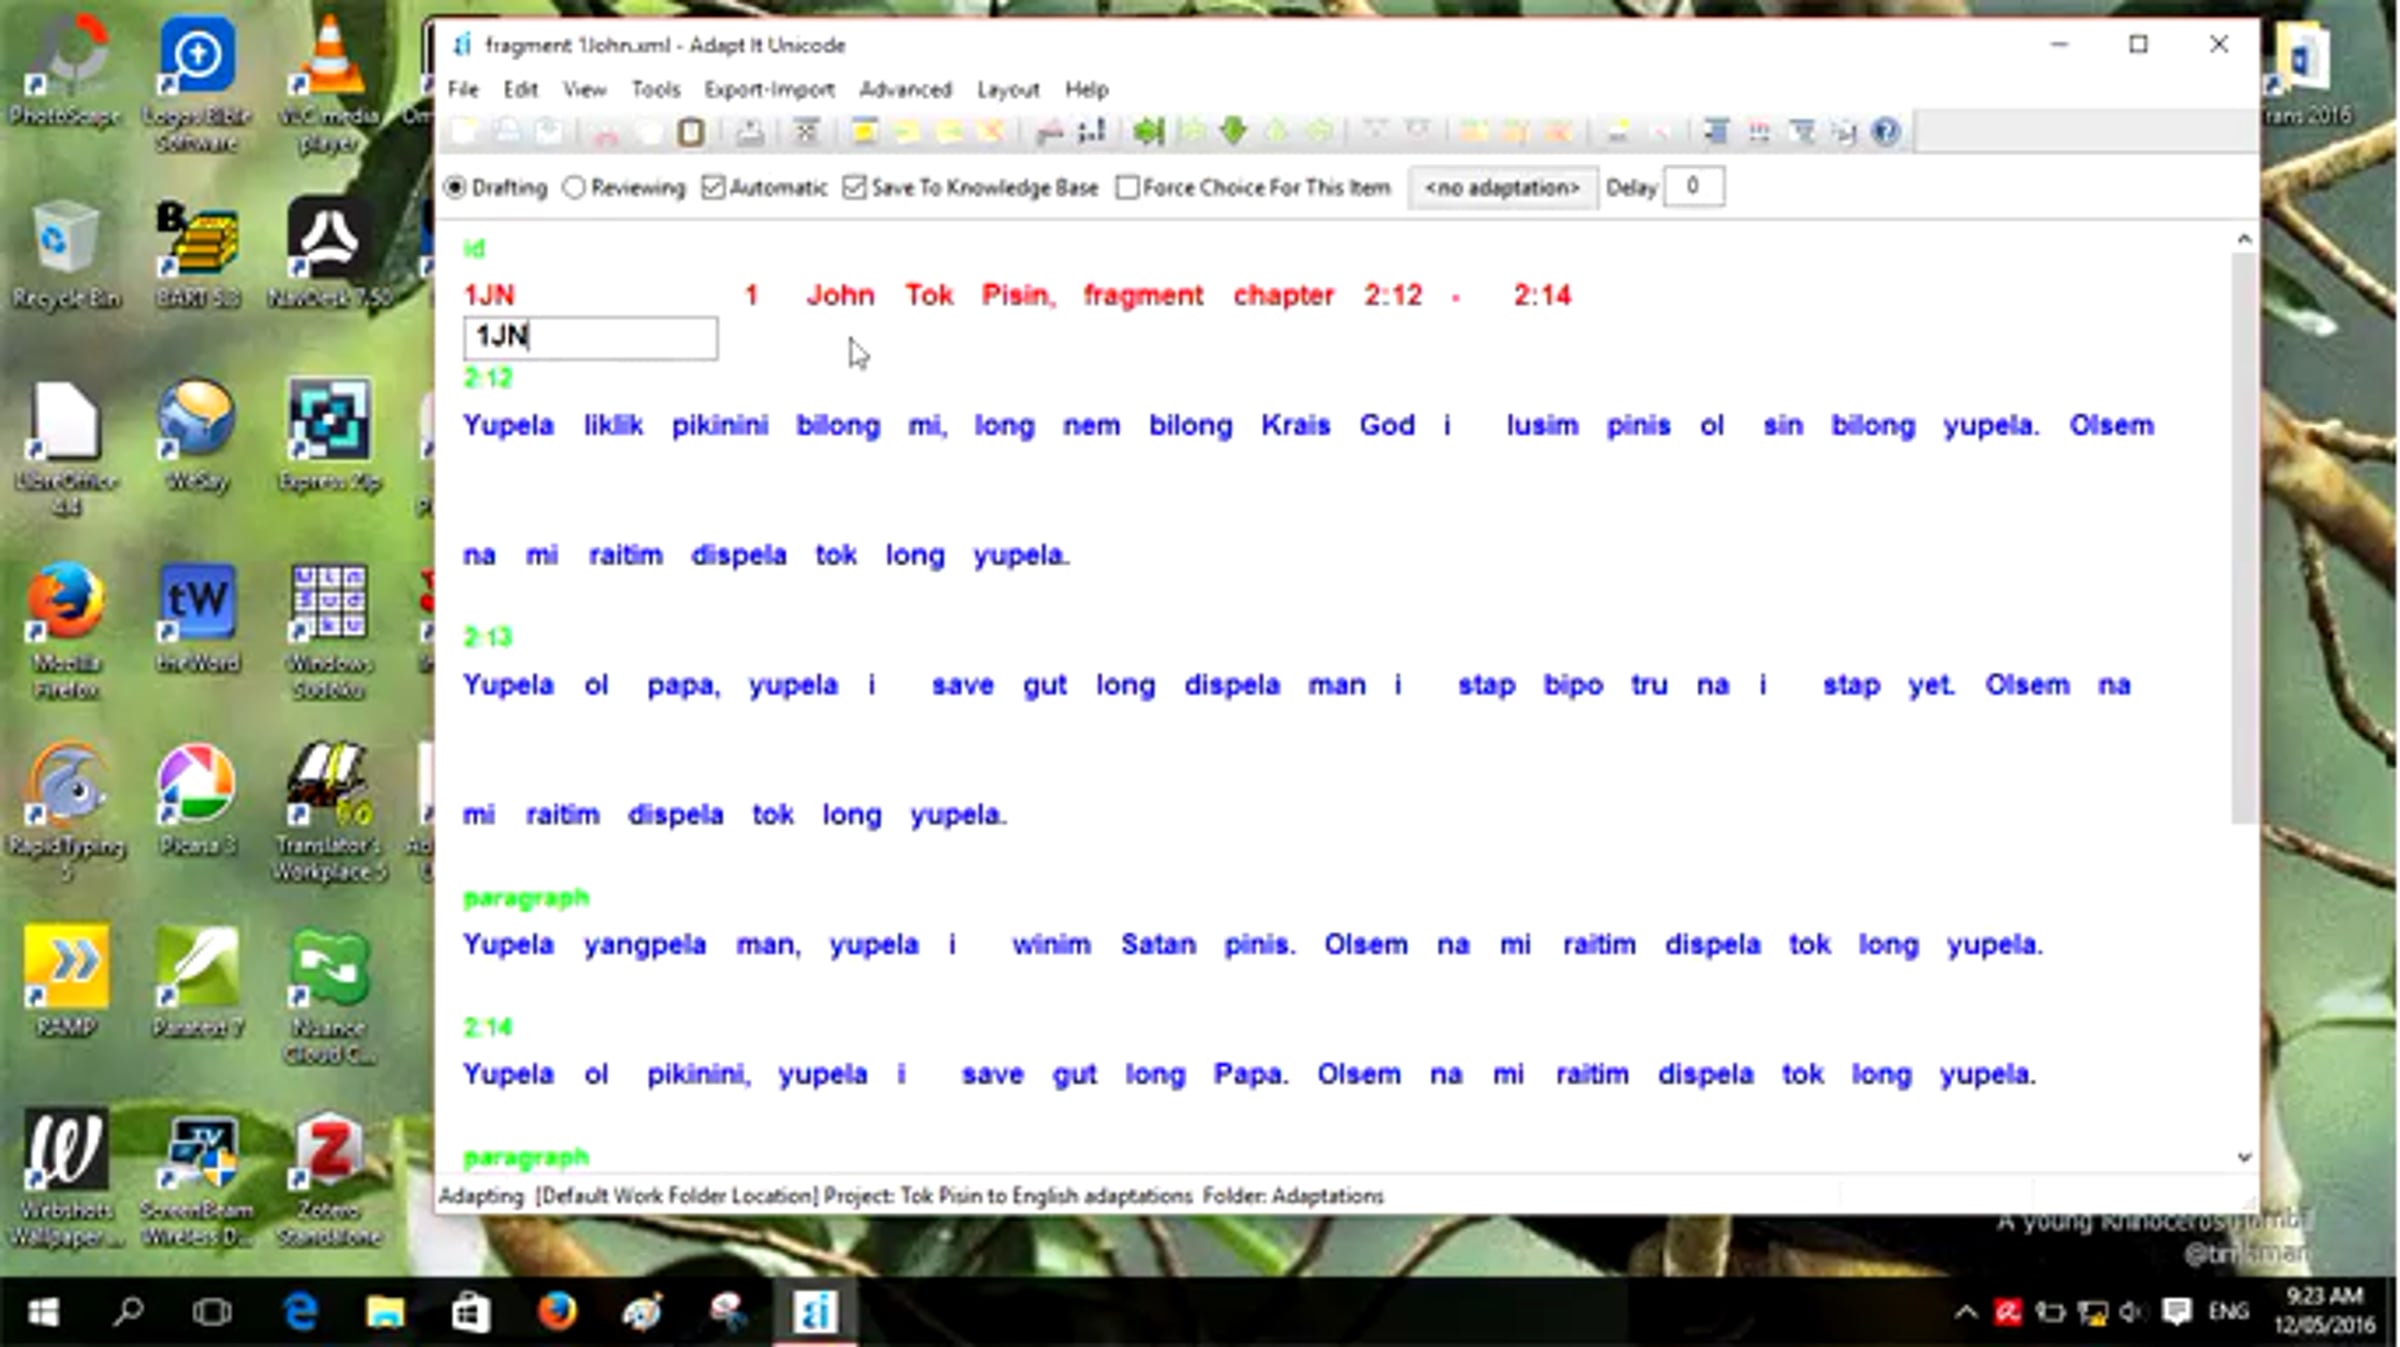Launch Firefox from the taskbar
This screenshot has height=1347, width=2400.
[557, 1312]
